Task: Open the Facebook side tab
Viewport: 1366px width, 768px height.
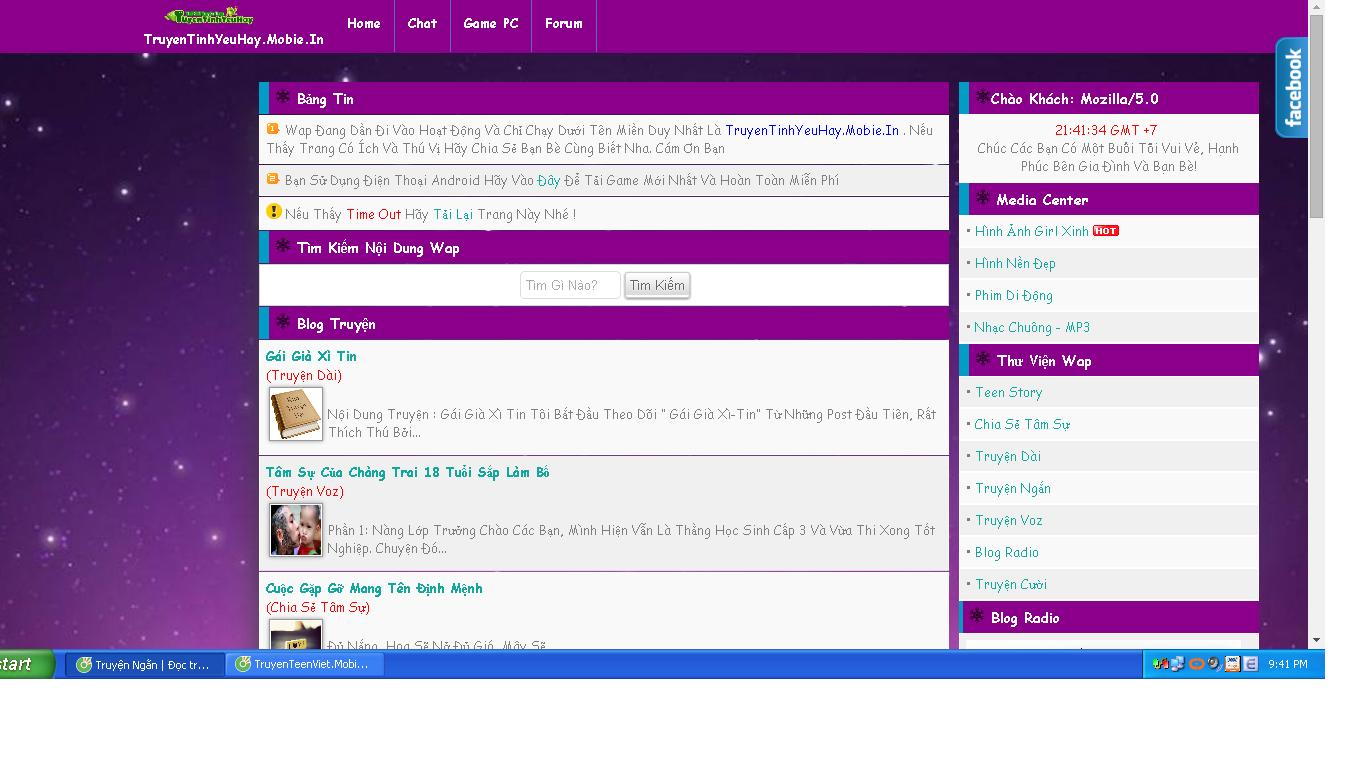Action: [1292, 88]
